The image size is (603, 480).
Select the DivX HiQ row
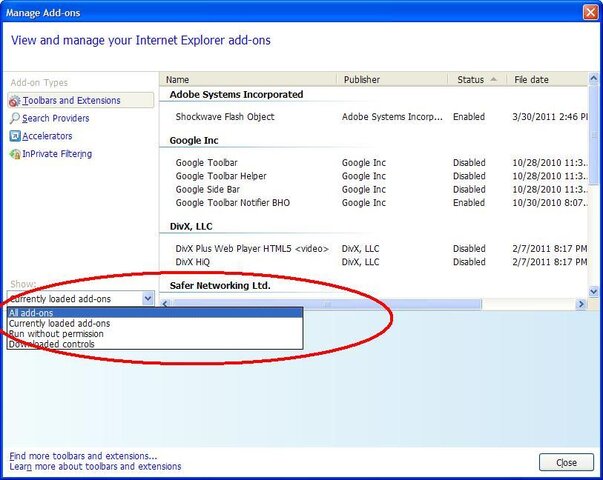click(x=374, y=262)
